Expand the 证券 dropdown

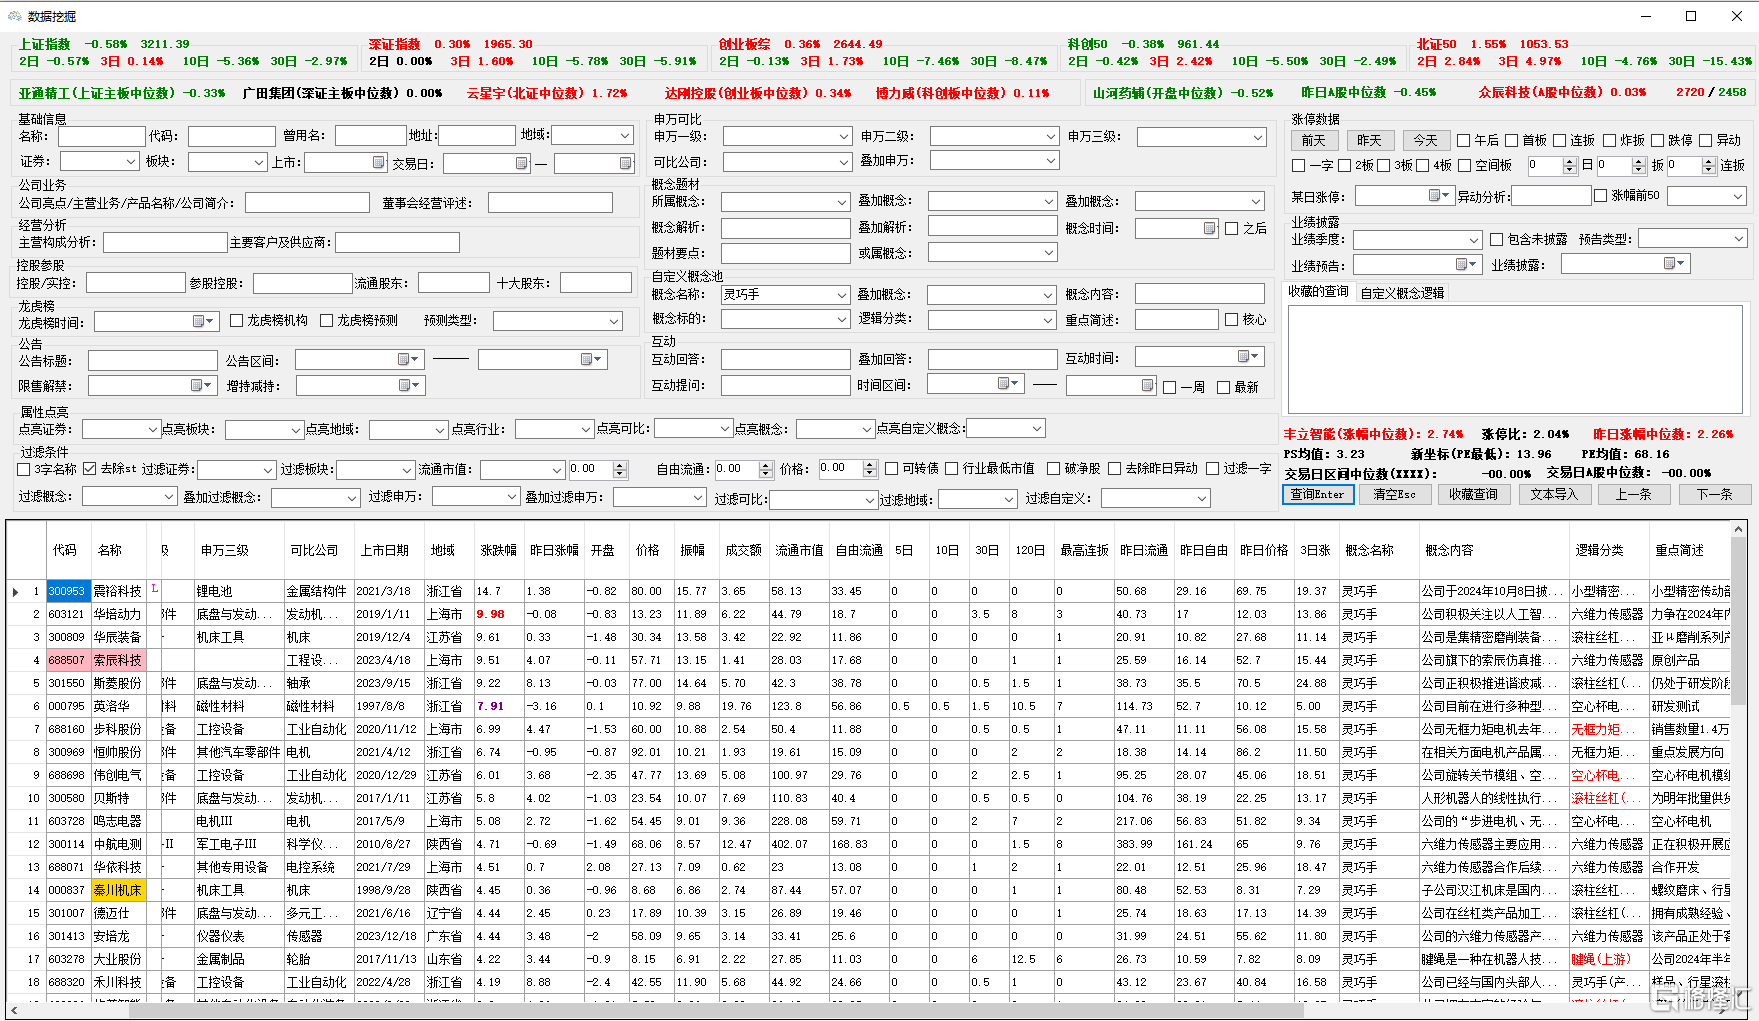(x=130, y=161)
